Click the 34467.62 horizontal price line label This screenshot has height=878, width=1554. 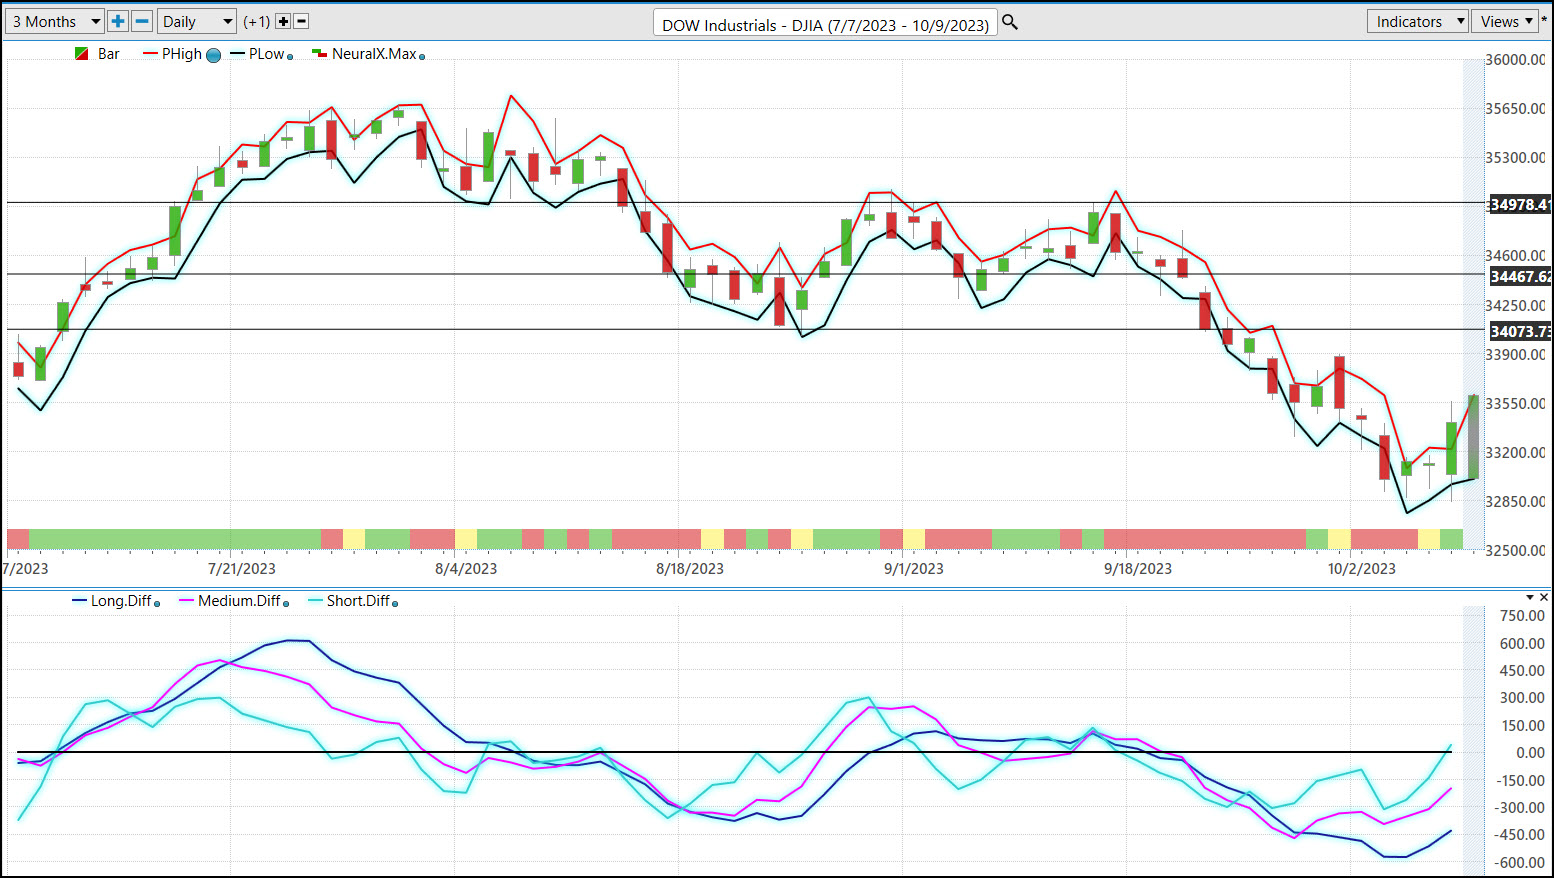click(1520, 277)
